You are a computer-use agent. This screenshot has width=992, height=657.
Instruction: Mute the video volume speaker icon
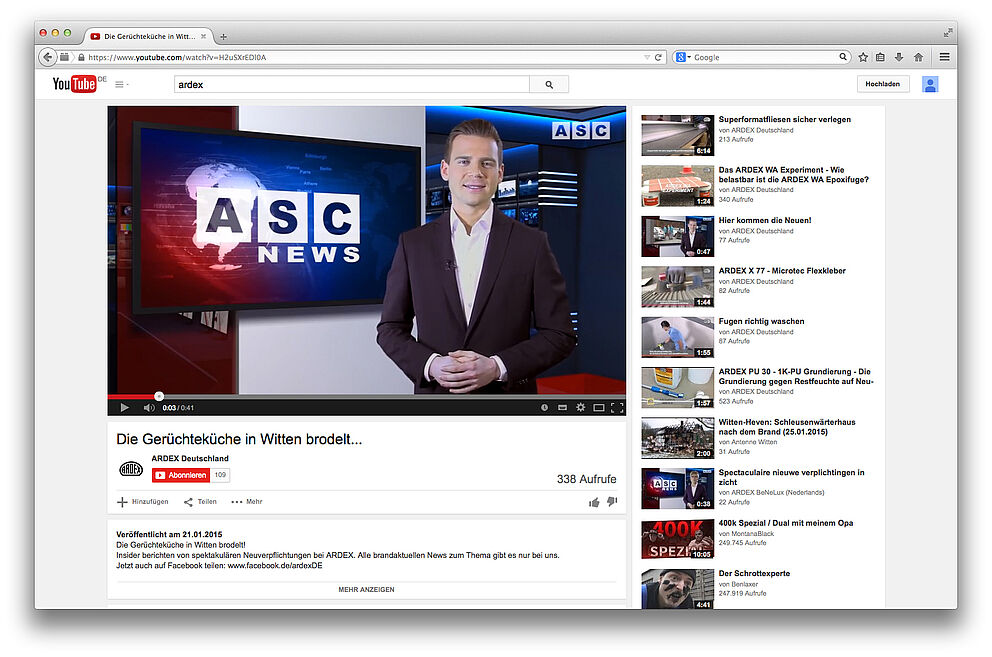click(148, 408)
